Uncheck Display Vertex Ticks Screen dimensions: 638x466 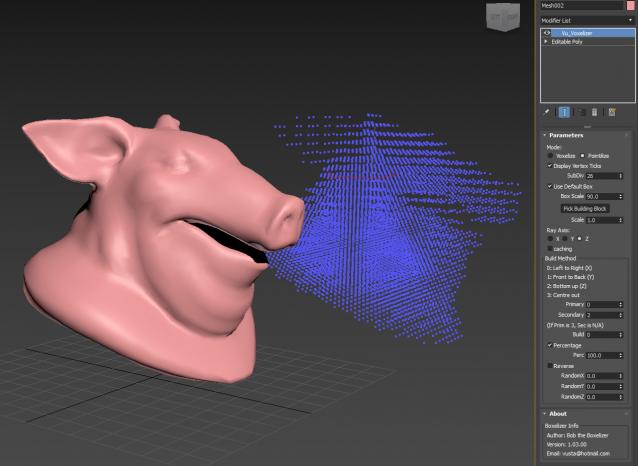click(550, 166)
